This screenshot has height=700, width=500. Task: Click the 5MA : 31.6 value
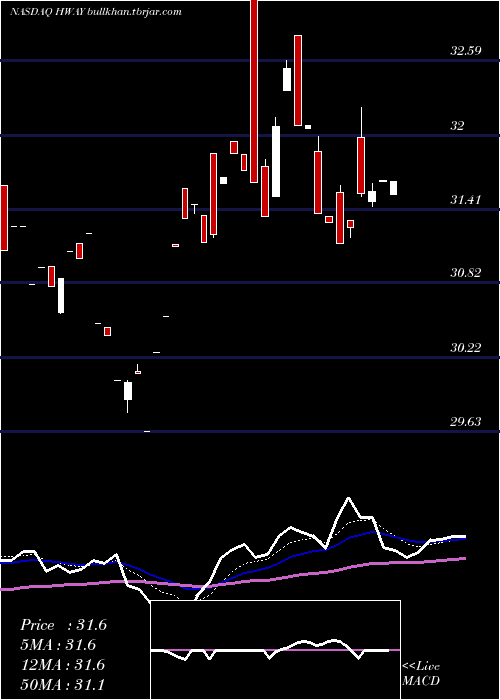[x=58, y=645]
